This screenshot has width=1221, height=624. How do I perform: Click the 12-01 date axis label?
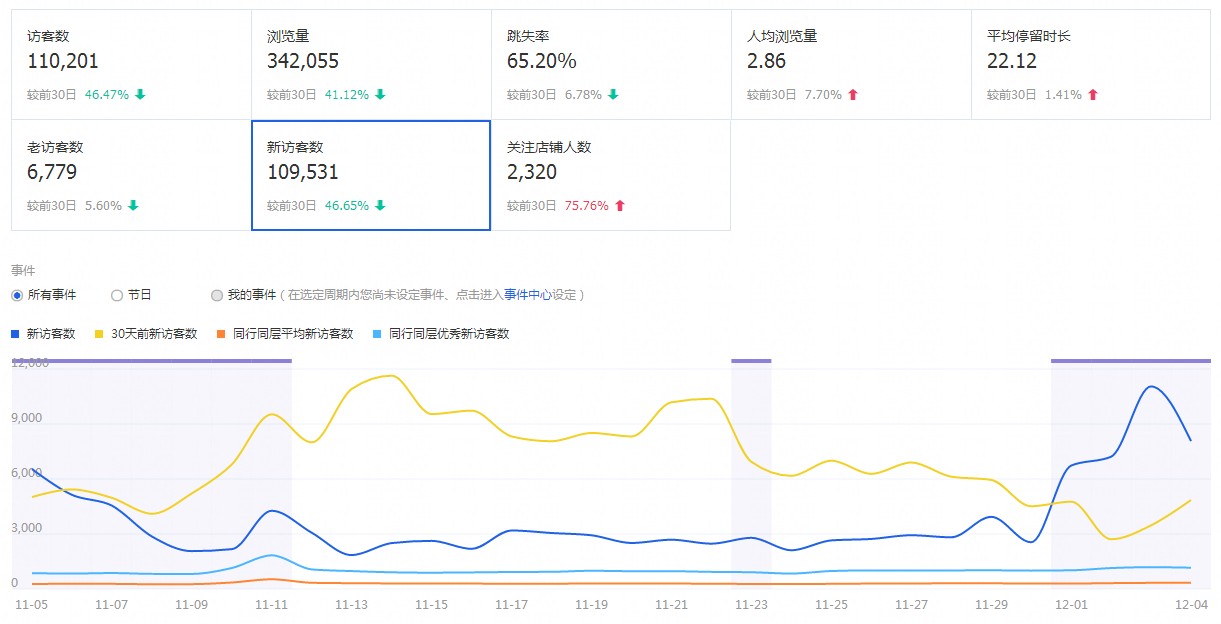(x=1071, y=605)
